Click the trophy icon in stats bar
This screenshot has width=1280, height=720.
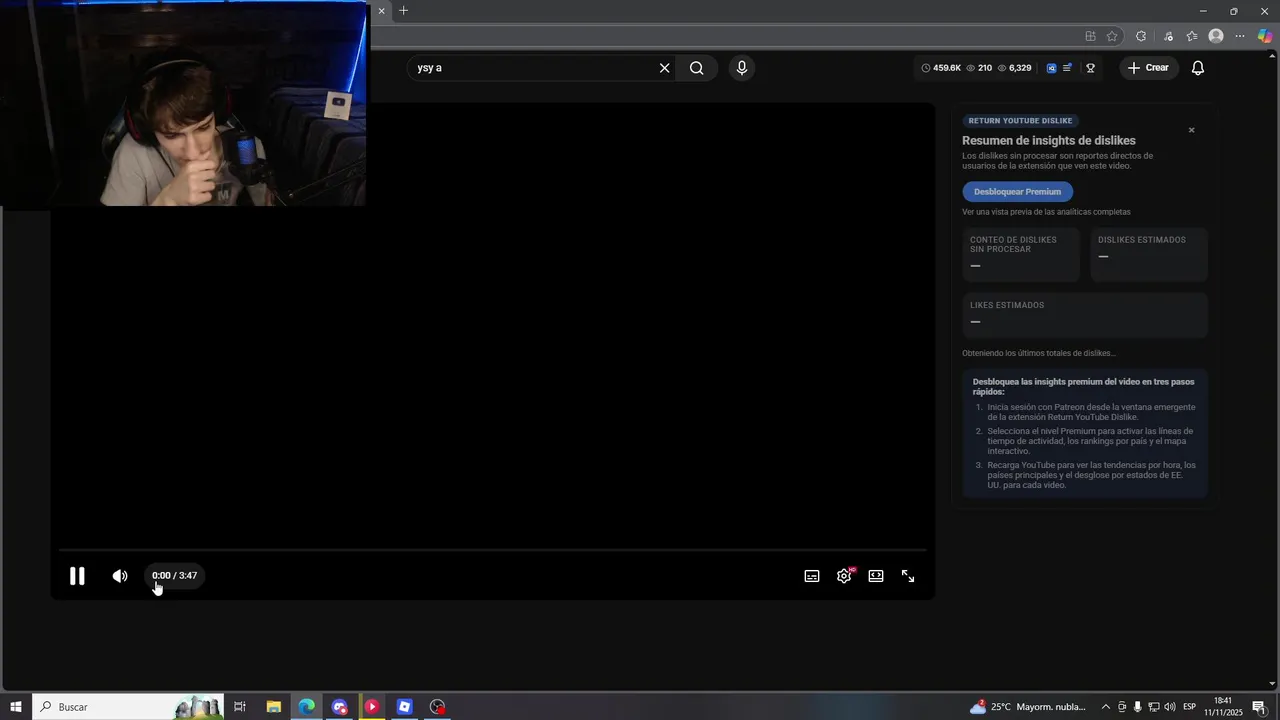(1090, 68)
